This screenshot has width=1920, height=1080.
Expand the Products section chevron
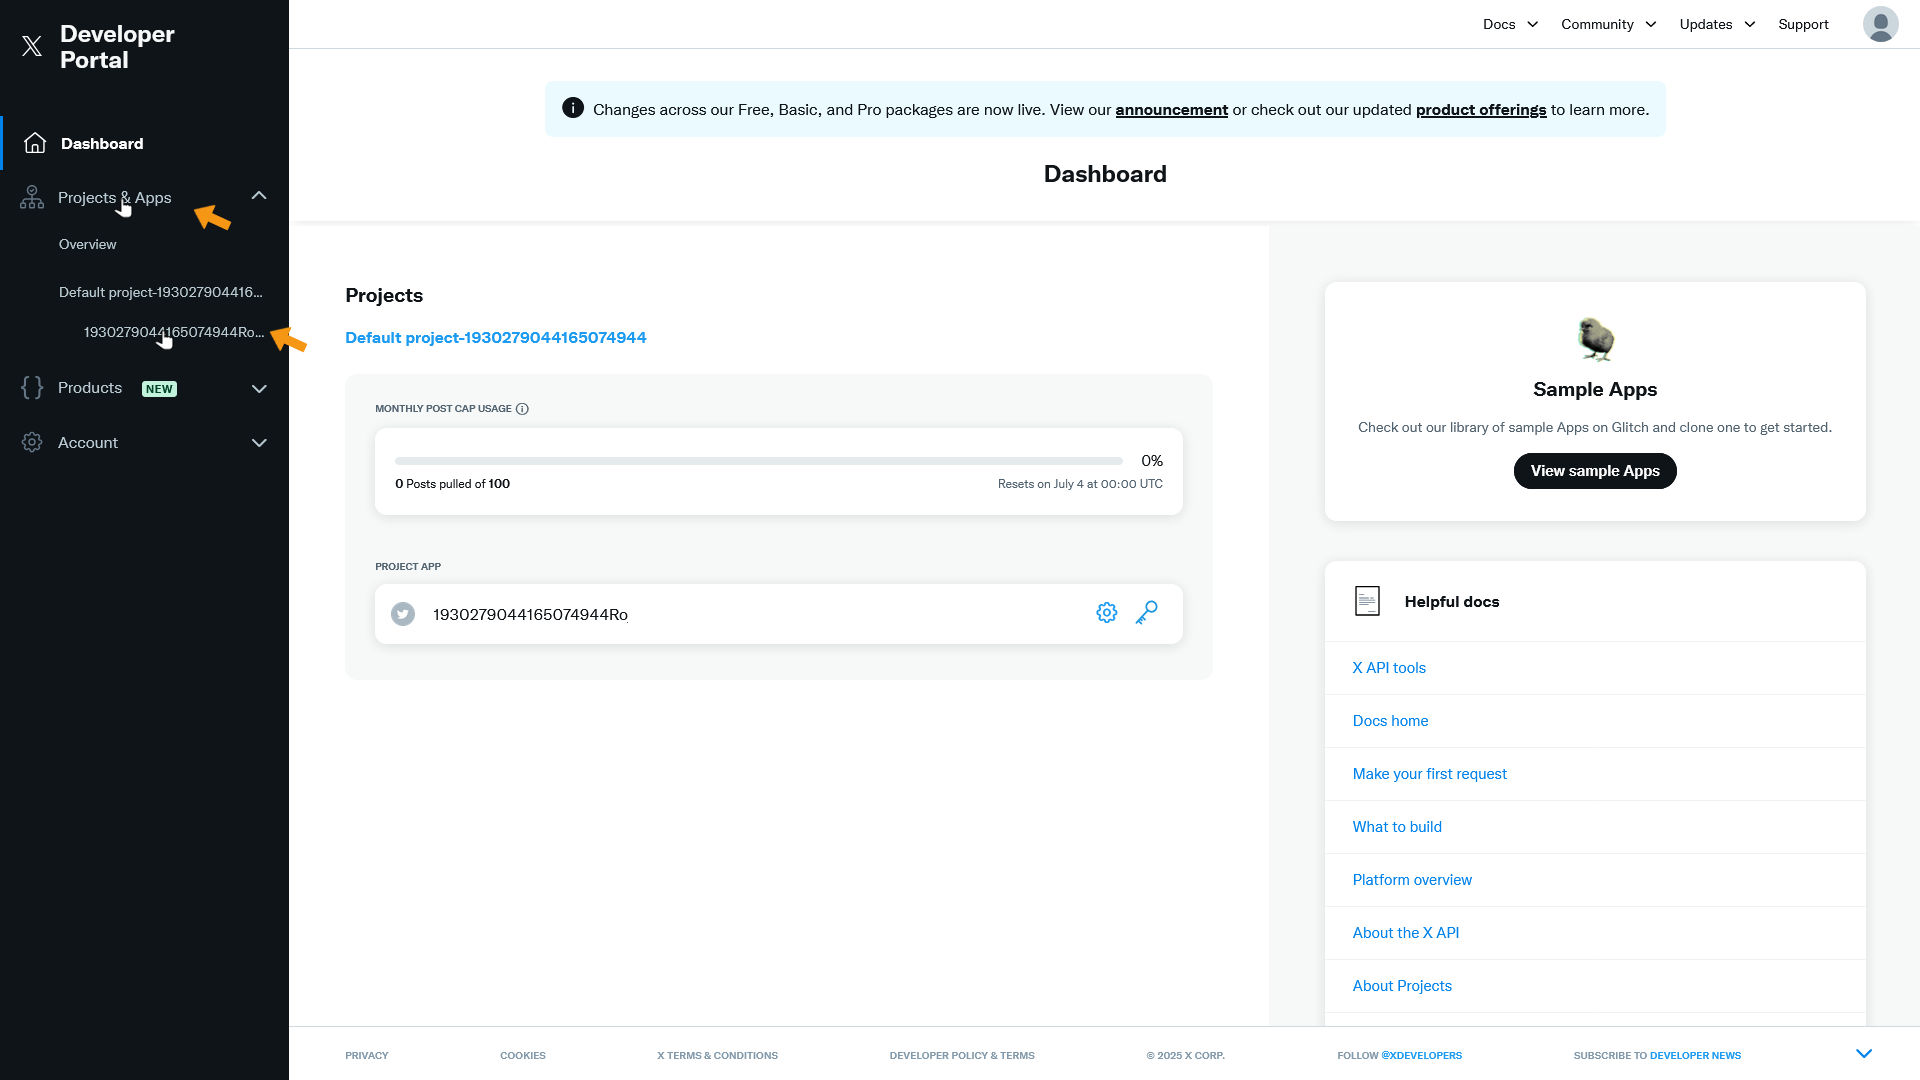[x=259, y=389]
